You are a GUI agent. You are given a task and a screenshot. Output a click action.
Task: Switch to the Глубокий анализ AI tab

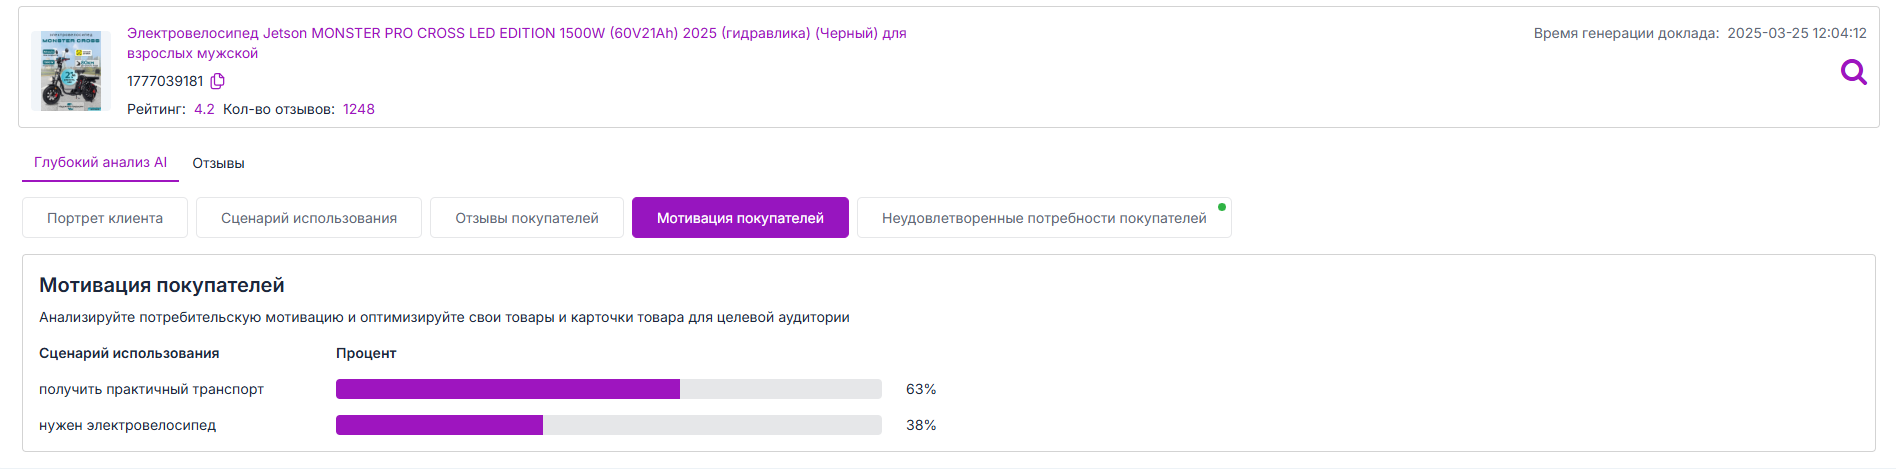point(100,162)
